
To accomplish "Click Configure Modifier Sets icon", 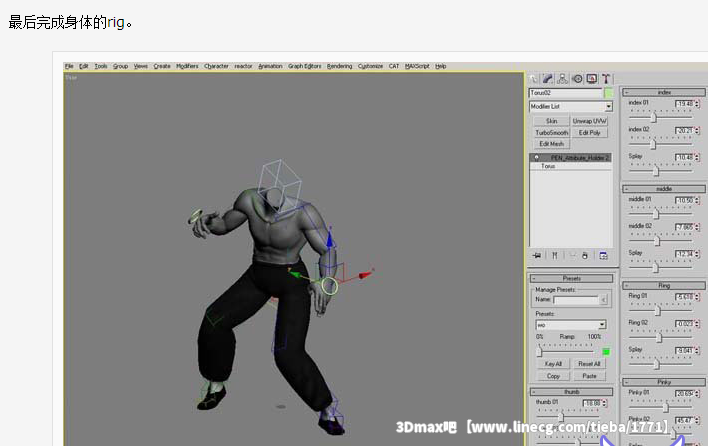I will [603, 255].
